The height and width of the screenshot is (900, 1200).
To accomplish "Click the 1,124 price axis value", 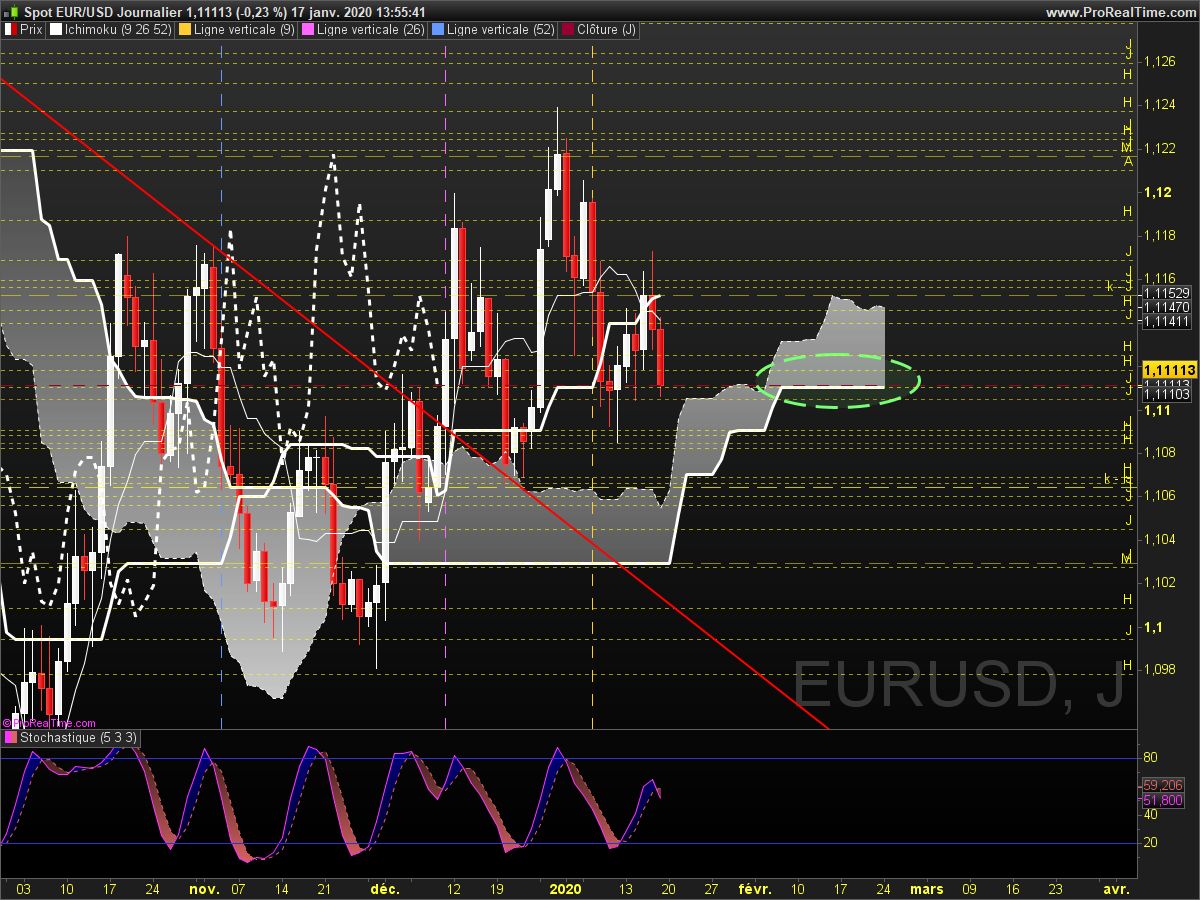I will pyautogui.click(x=1160, y=105).
